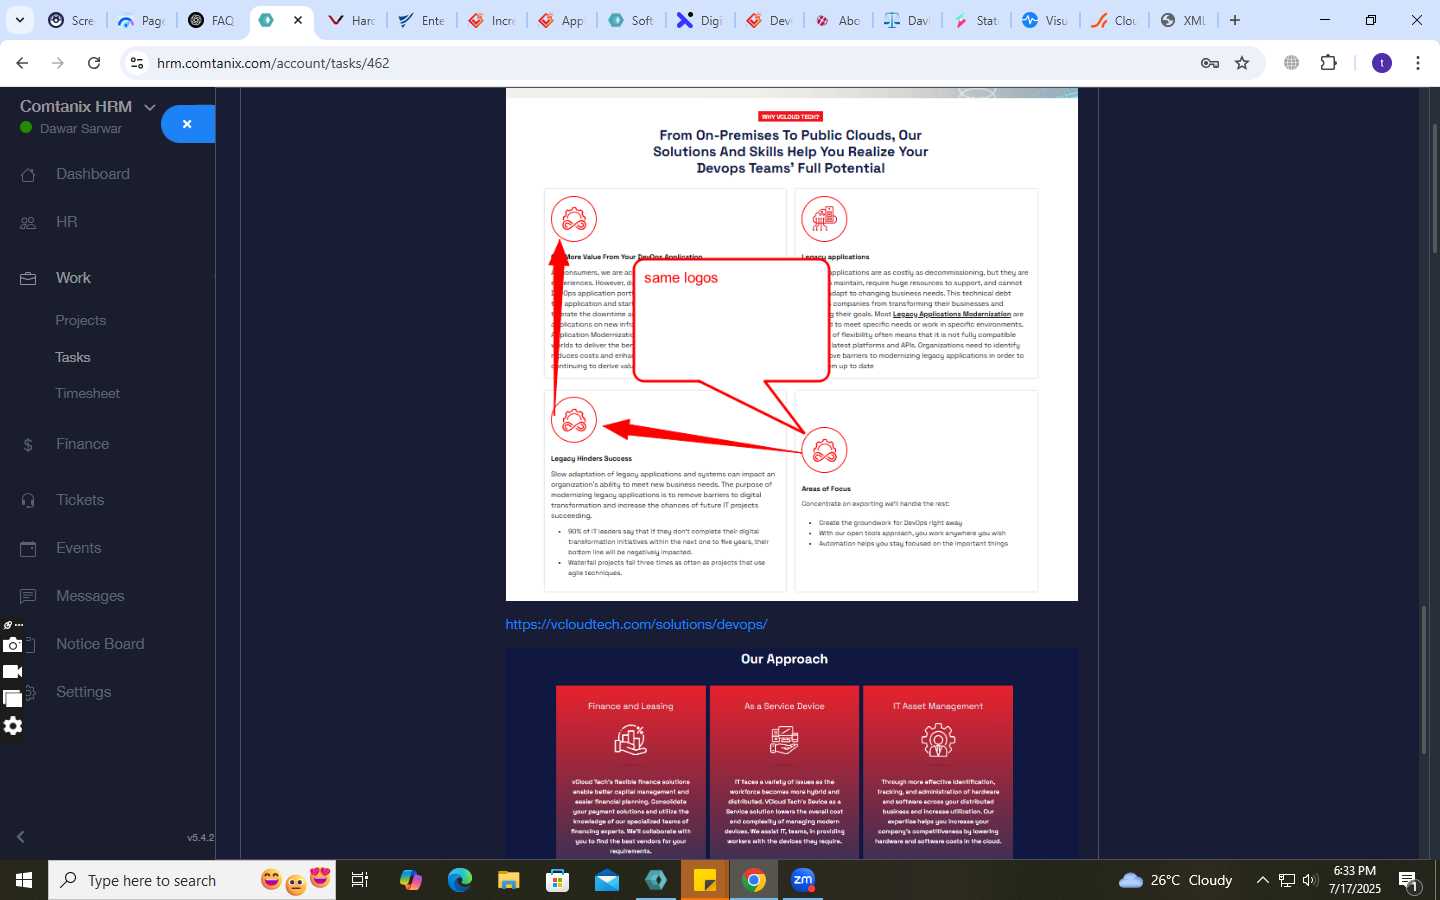Click the browser forward arrow
This screenshot has width=1440, height=900.
tap(58, 63)
